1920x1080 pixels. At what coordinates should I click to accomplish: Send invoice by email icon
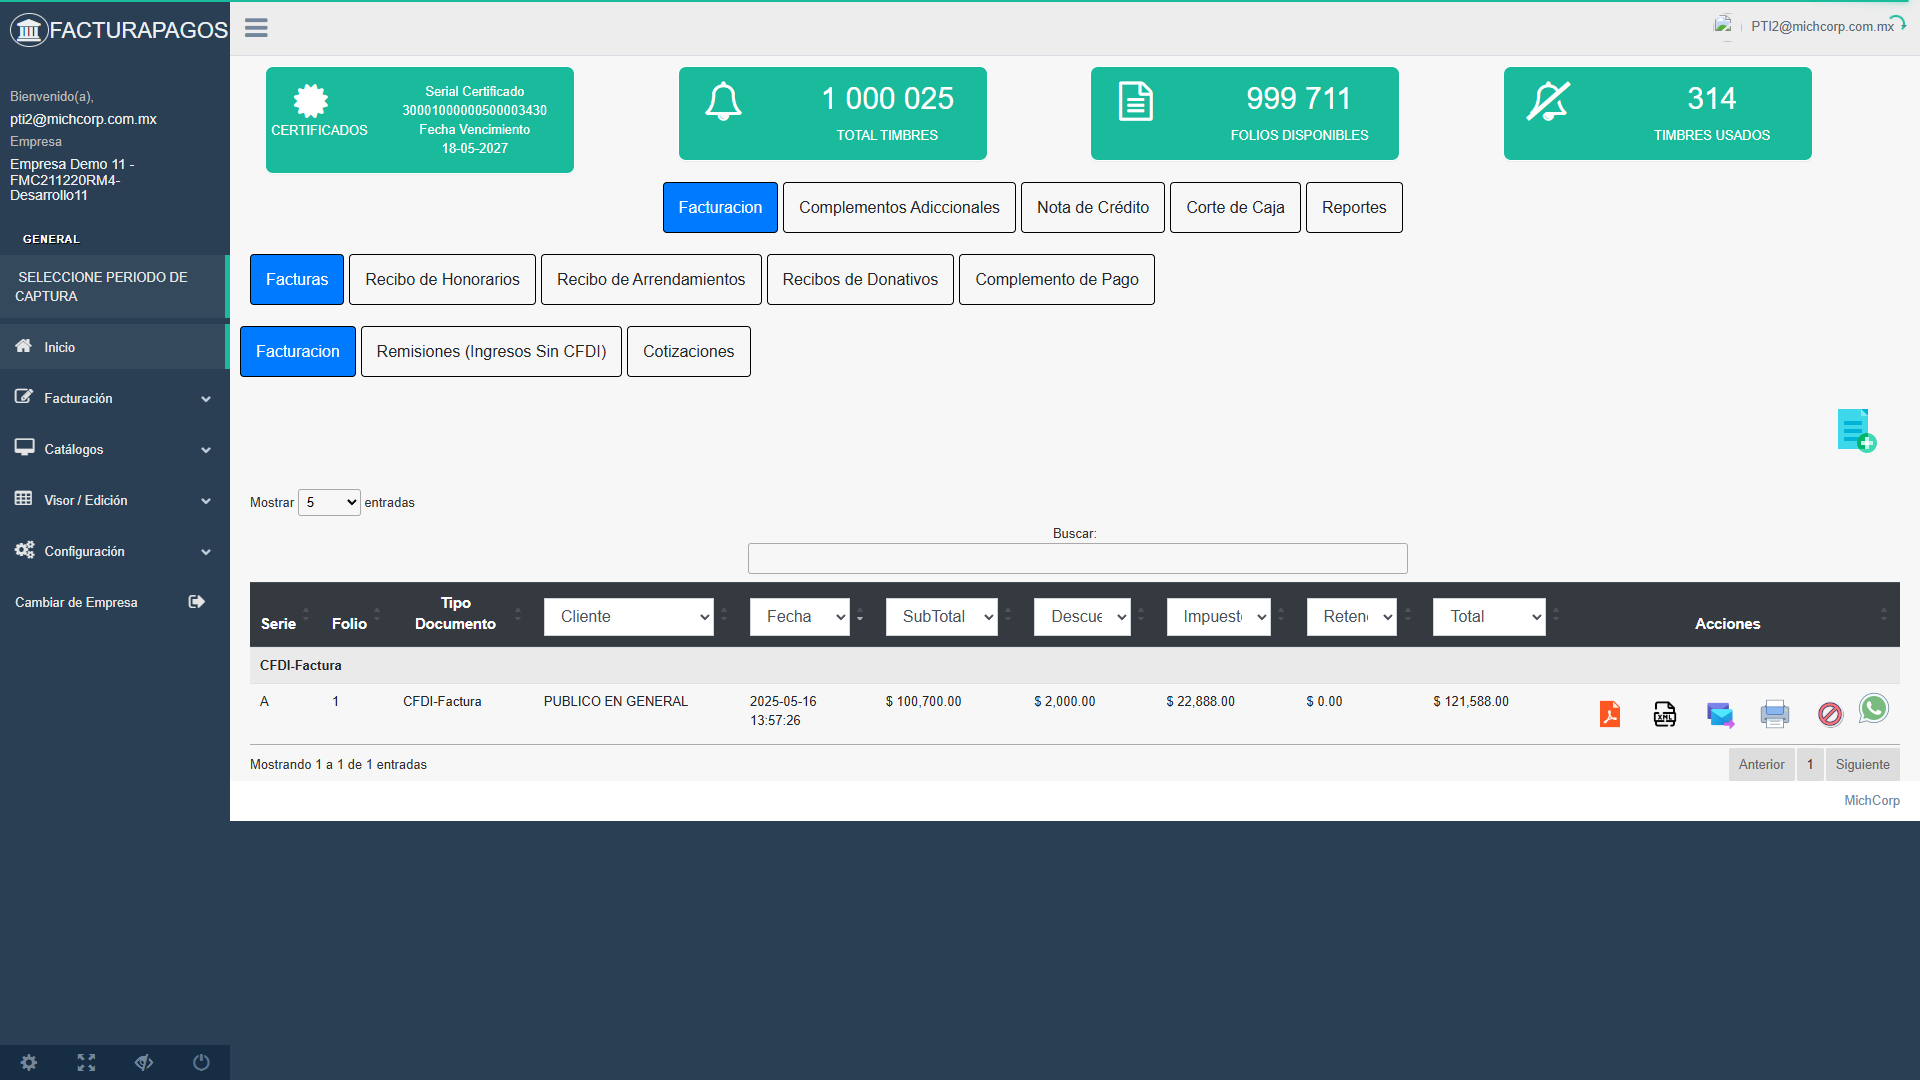[x=1720, y=714]
